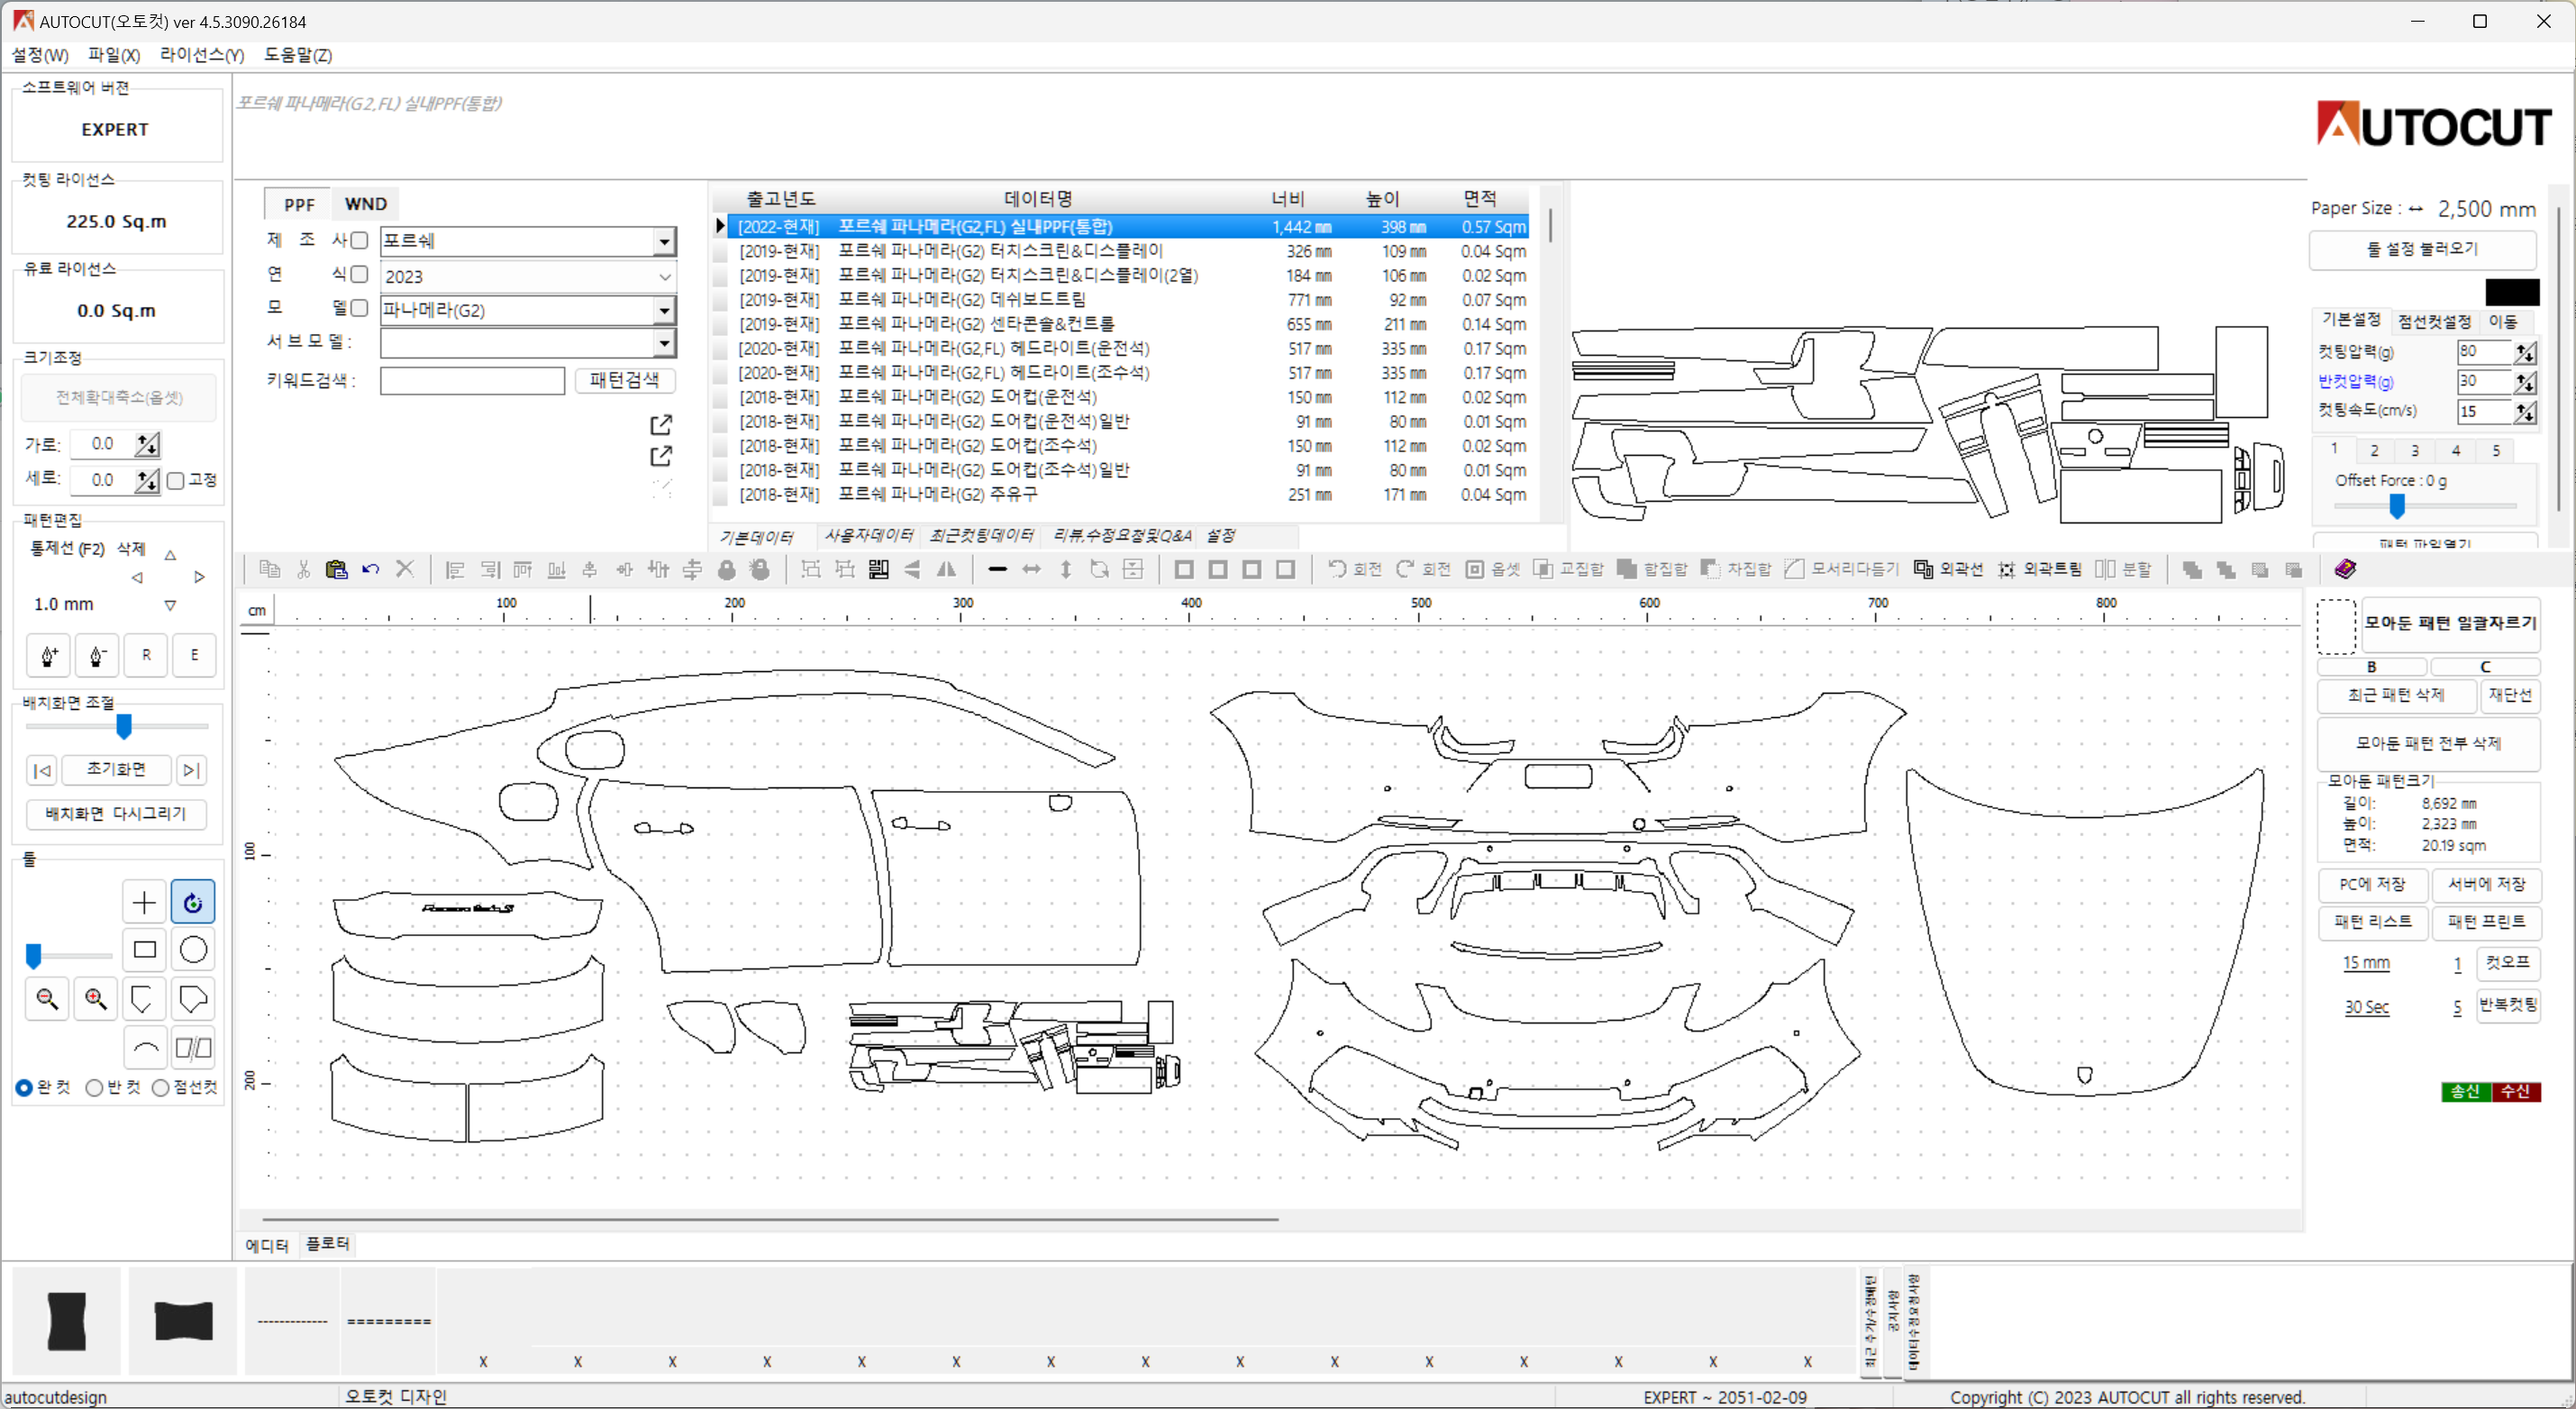
Task: Click the align left icon
Action: [455, 569]
